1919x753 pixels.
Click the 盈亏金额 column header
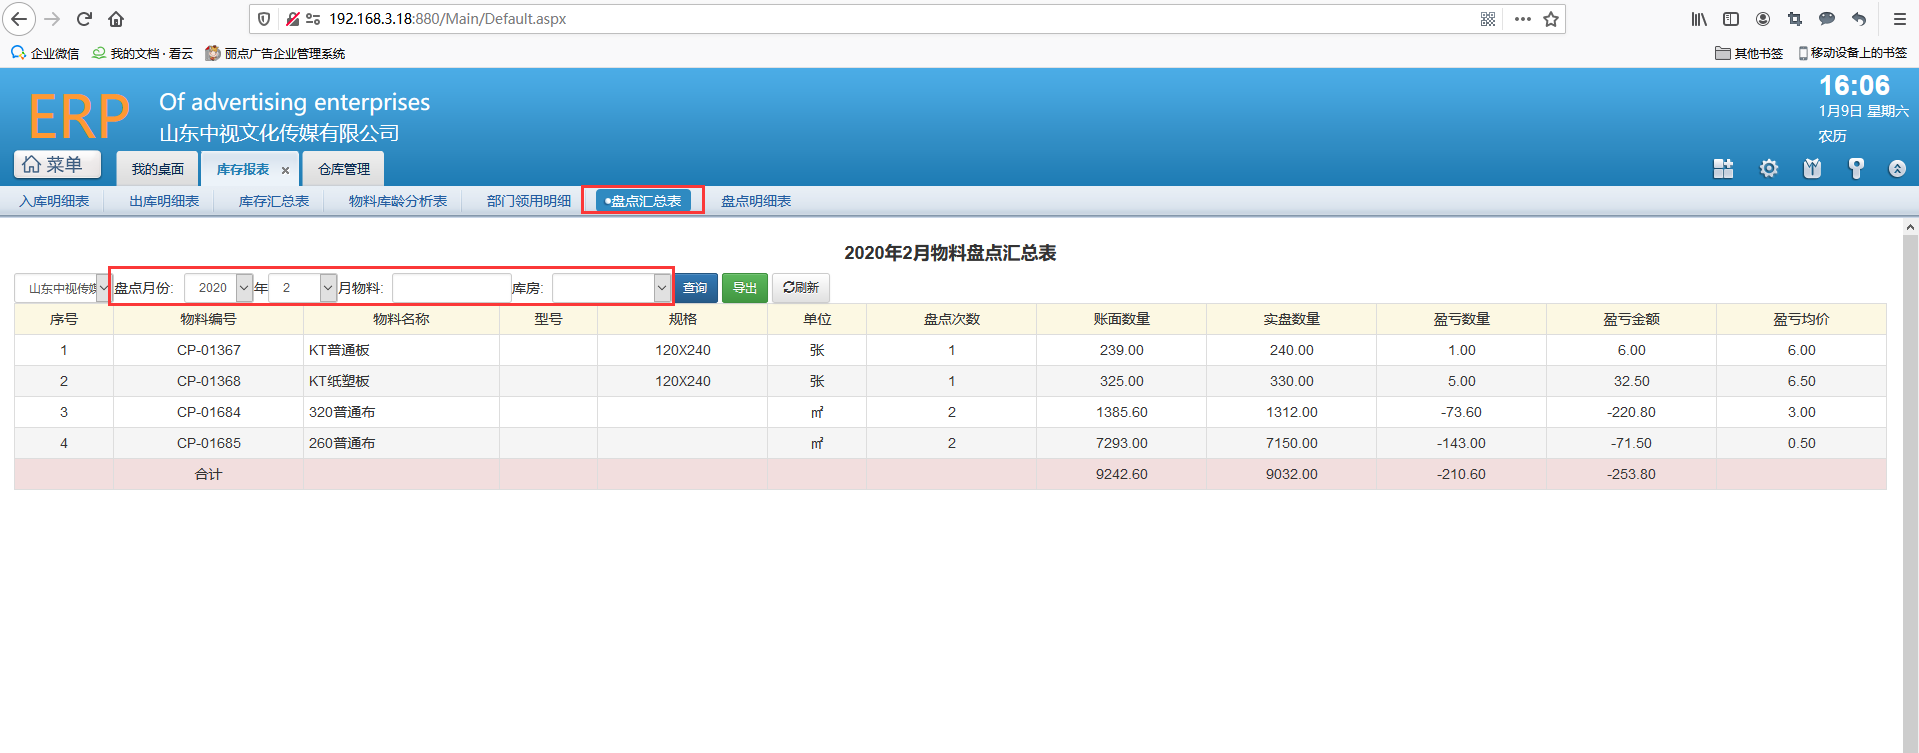(1631, 319)
